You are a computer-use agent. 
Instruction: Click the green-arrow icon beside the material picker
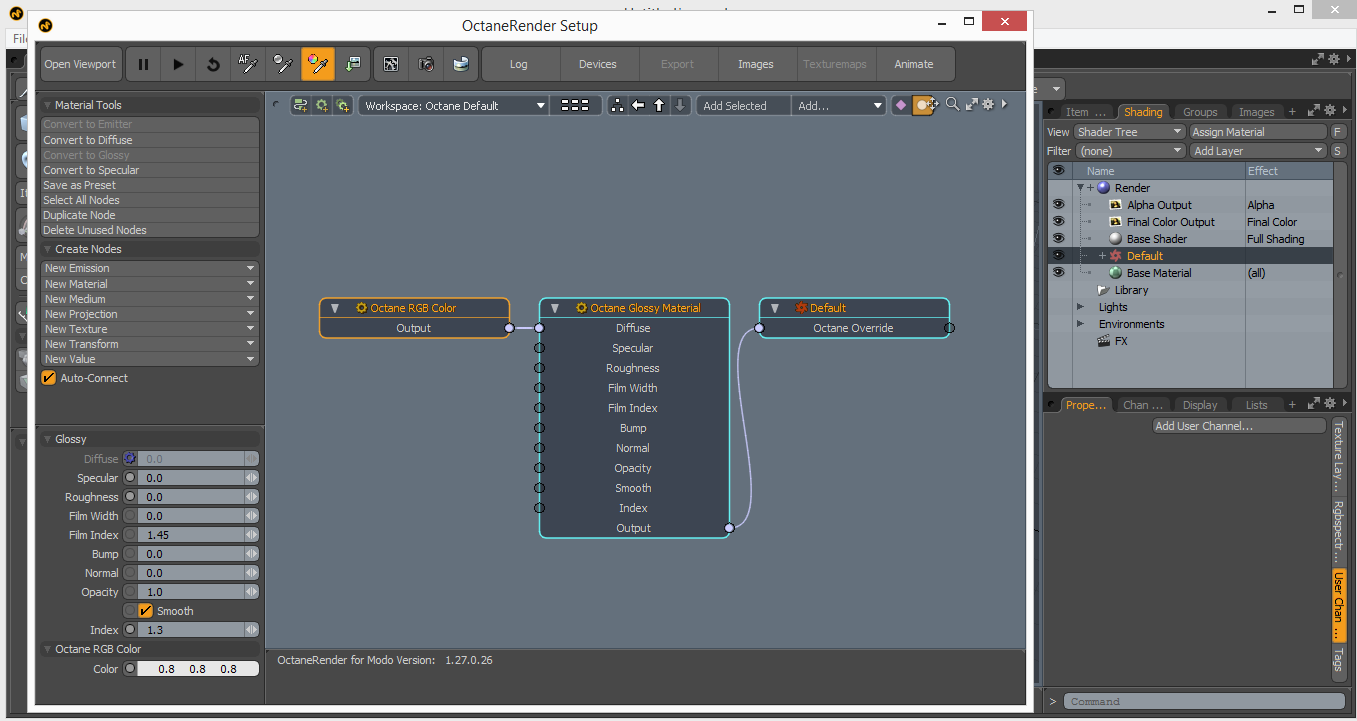[x=353, y=64]
